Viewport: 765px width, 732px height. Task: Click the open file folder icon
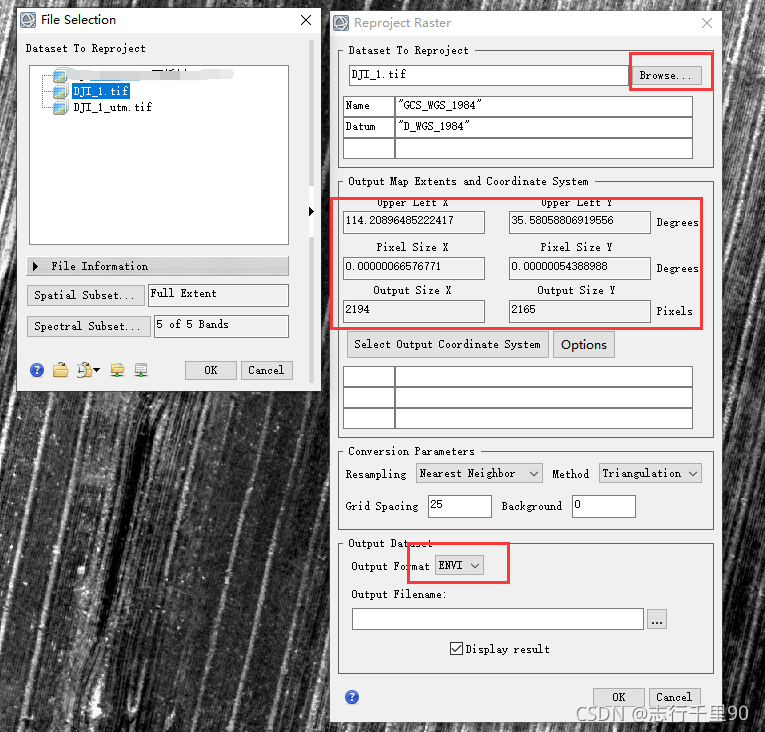pos(61,370)
